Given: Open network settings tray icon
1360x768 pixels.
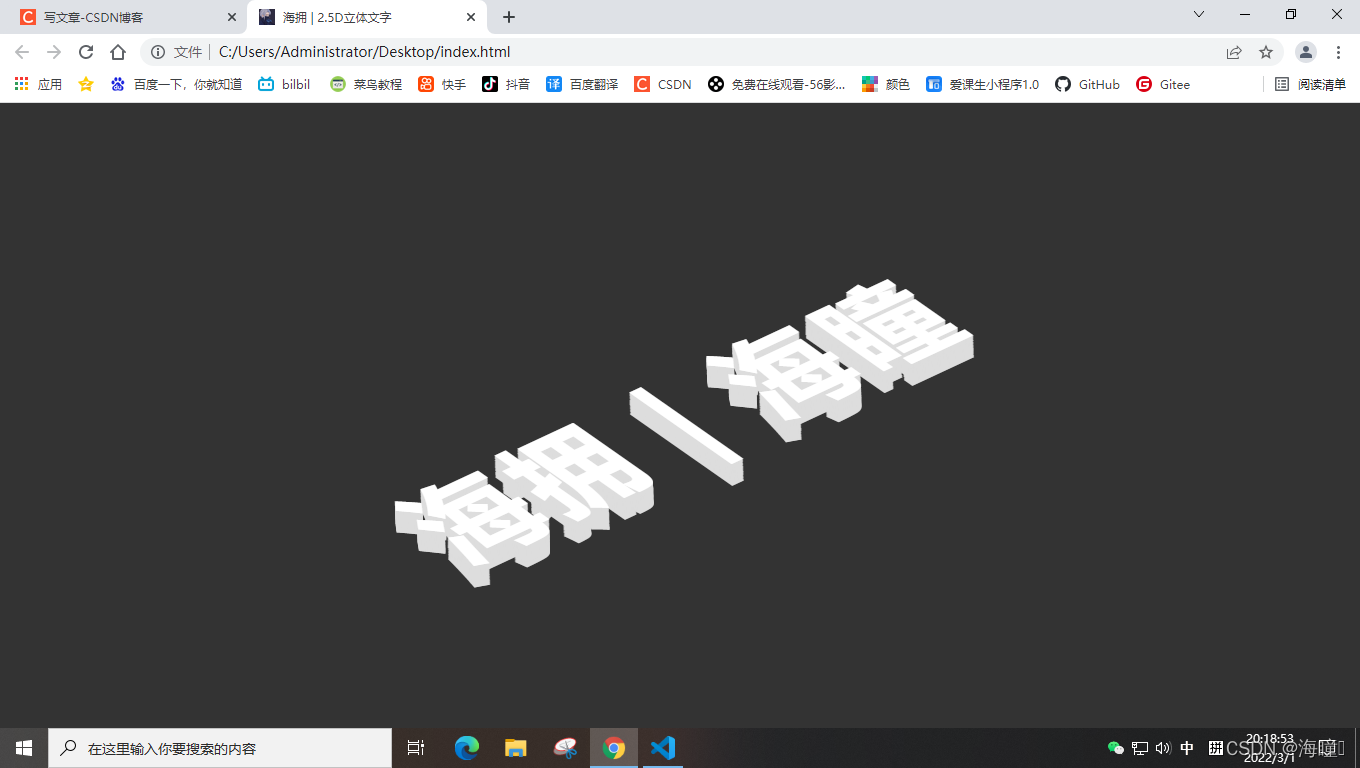Looking at the screenshot, I should 1140,748.
